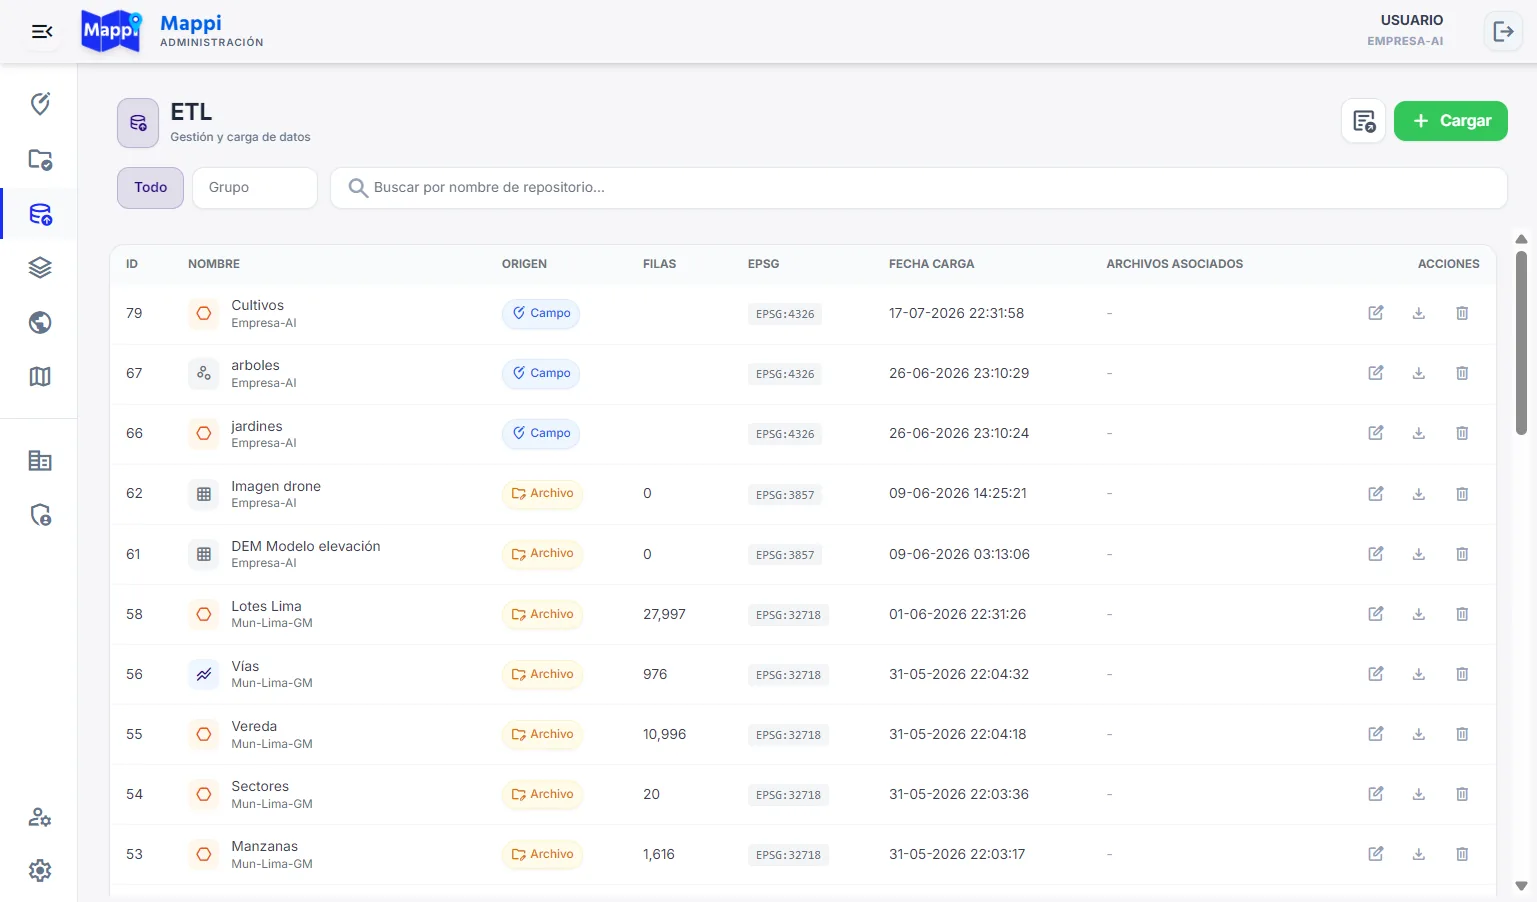Open the globe sidebar icon
This screenshot has width=1537, height=902.
[40, 322]
